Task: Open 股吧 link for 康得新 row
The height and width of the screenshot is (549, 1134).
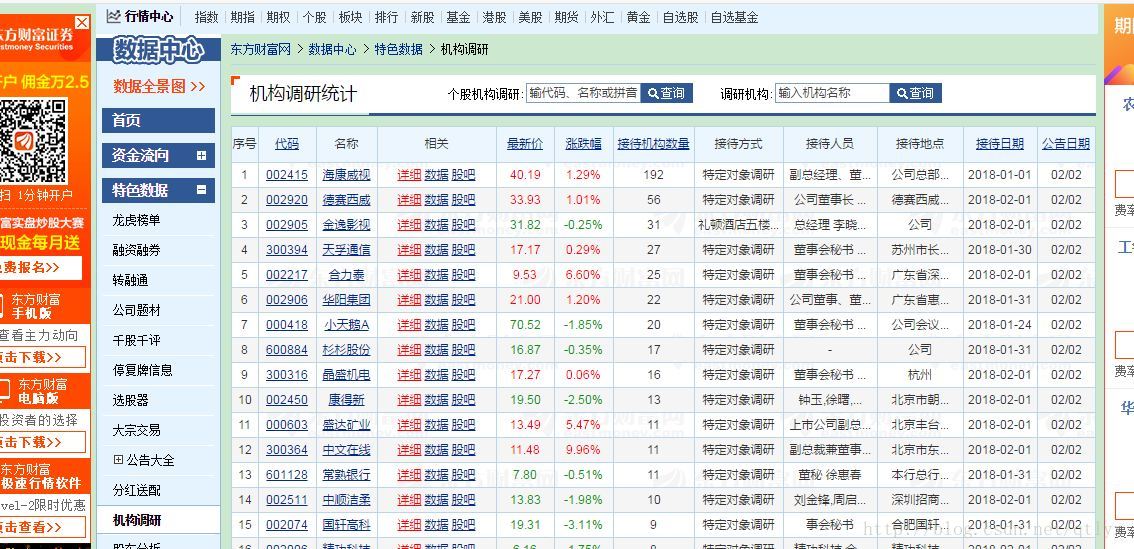Action: 464,400
